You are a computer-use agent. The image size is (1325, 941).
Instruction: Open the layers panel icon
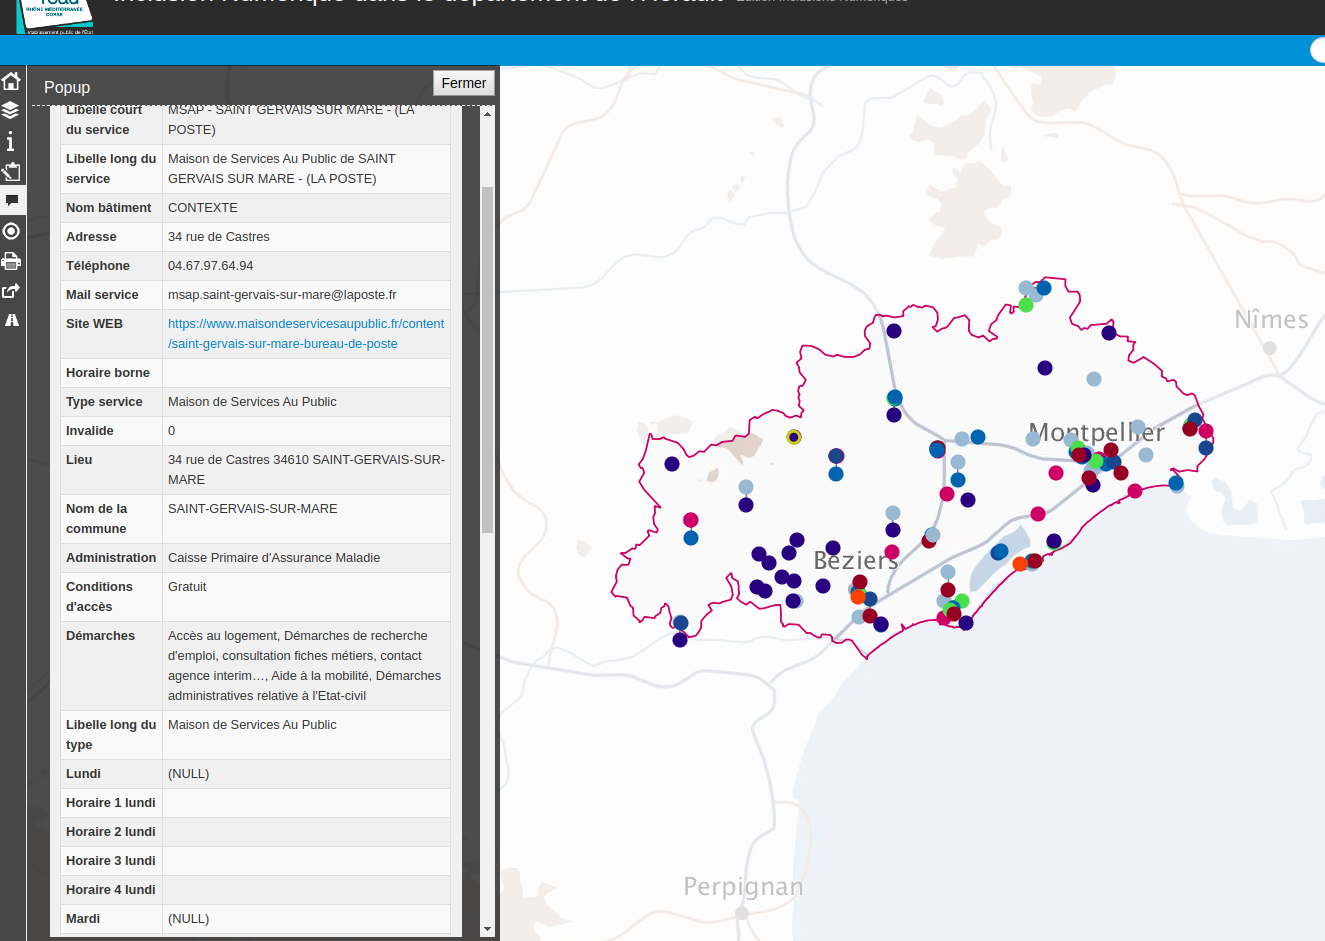tap(11, 110)
